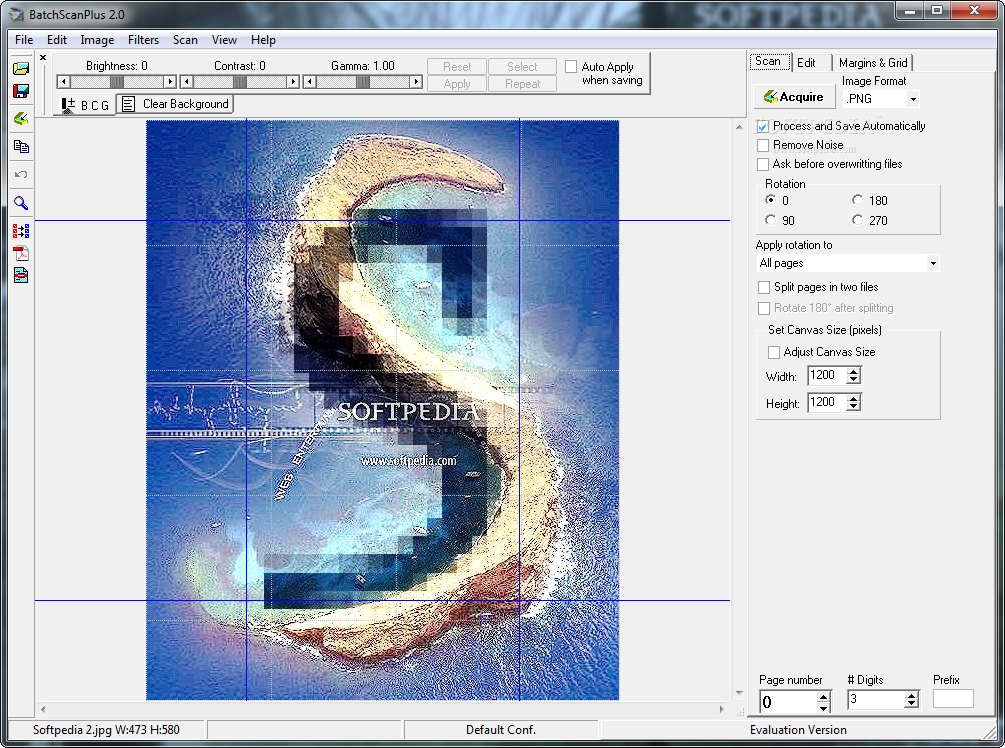This screenshot has height=748, width=1005.
Task: Switch to the Clear Background tab
Action: (175, 104)
